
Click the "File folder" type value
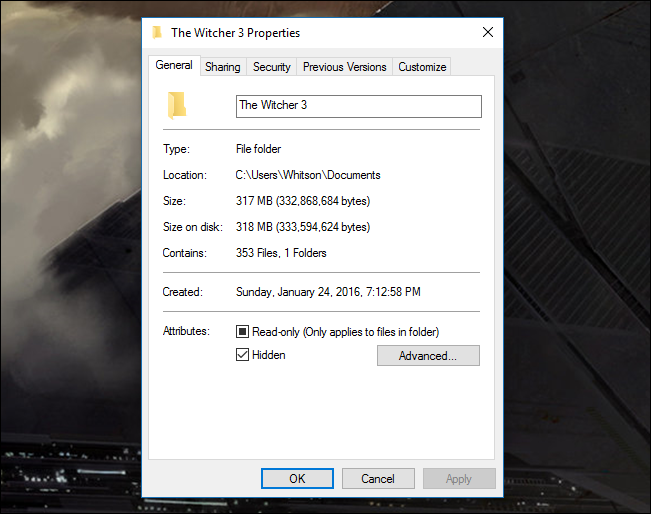pos(258,149)
